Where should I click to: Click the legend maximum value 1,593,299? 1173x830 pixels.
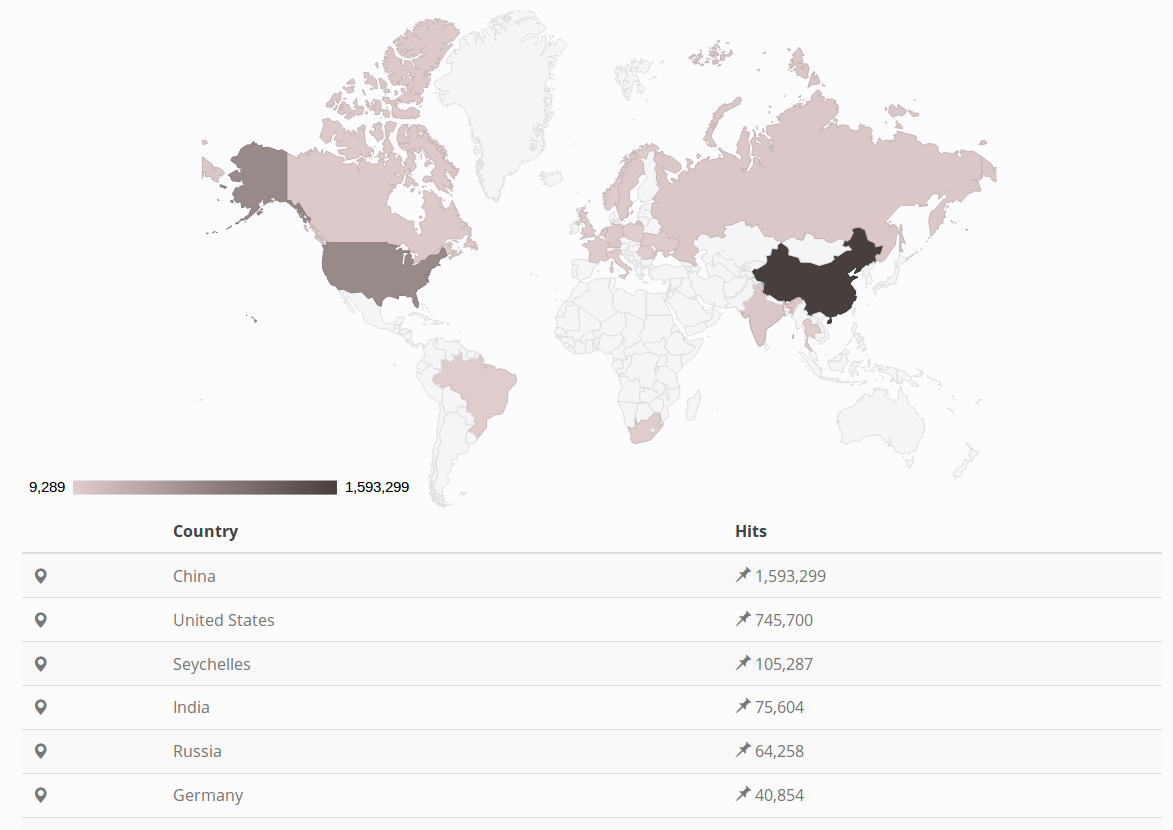[377, 487]
